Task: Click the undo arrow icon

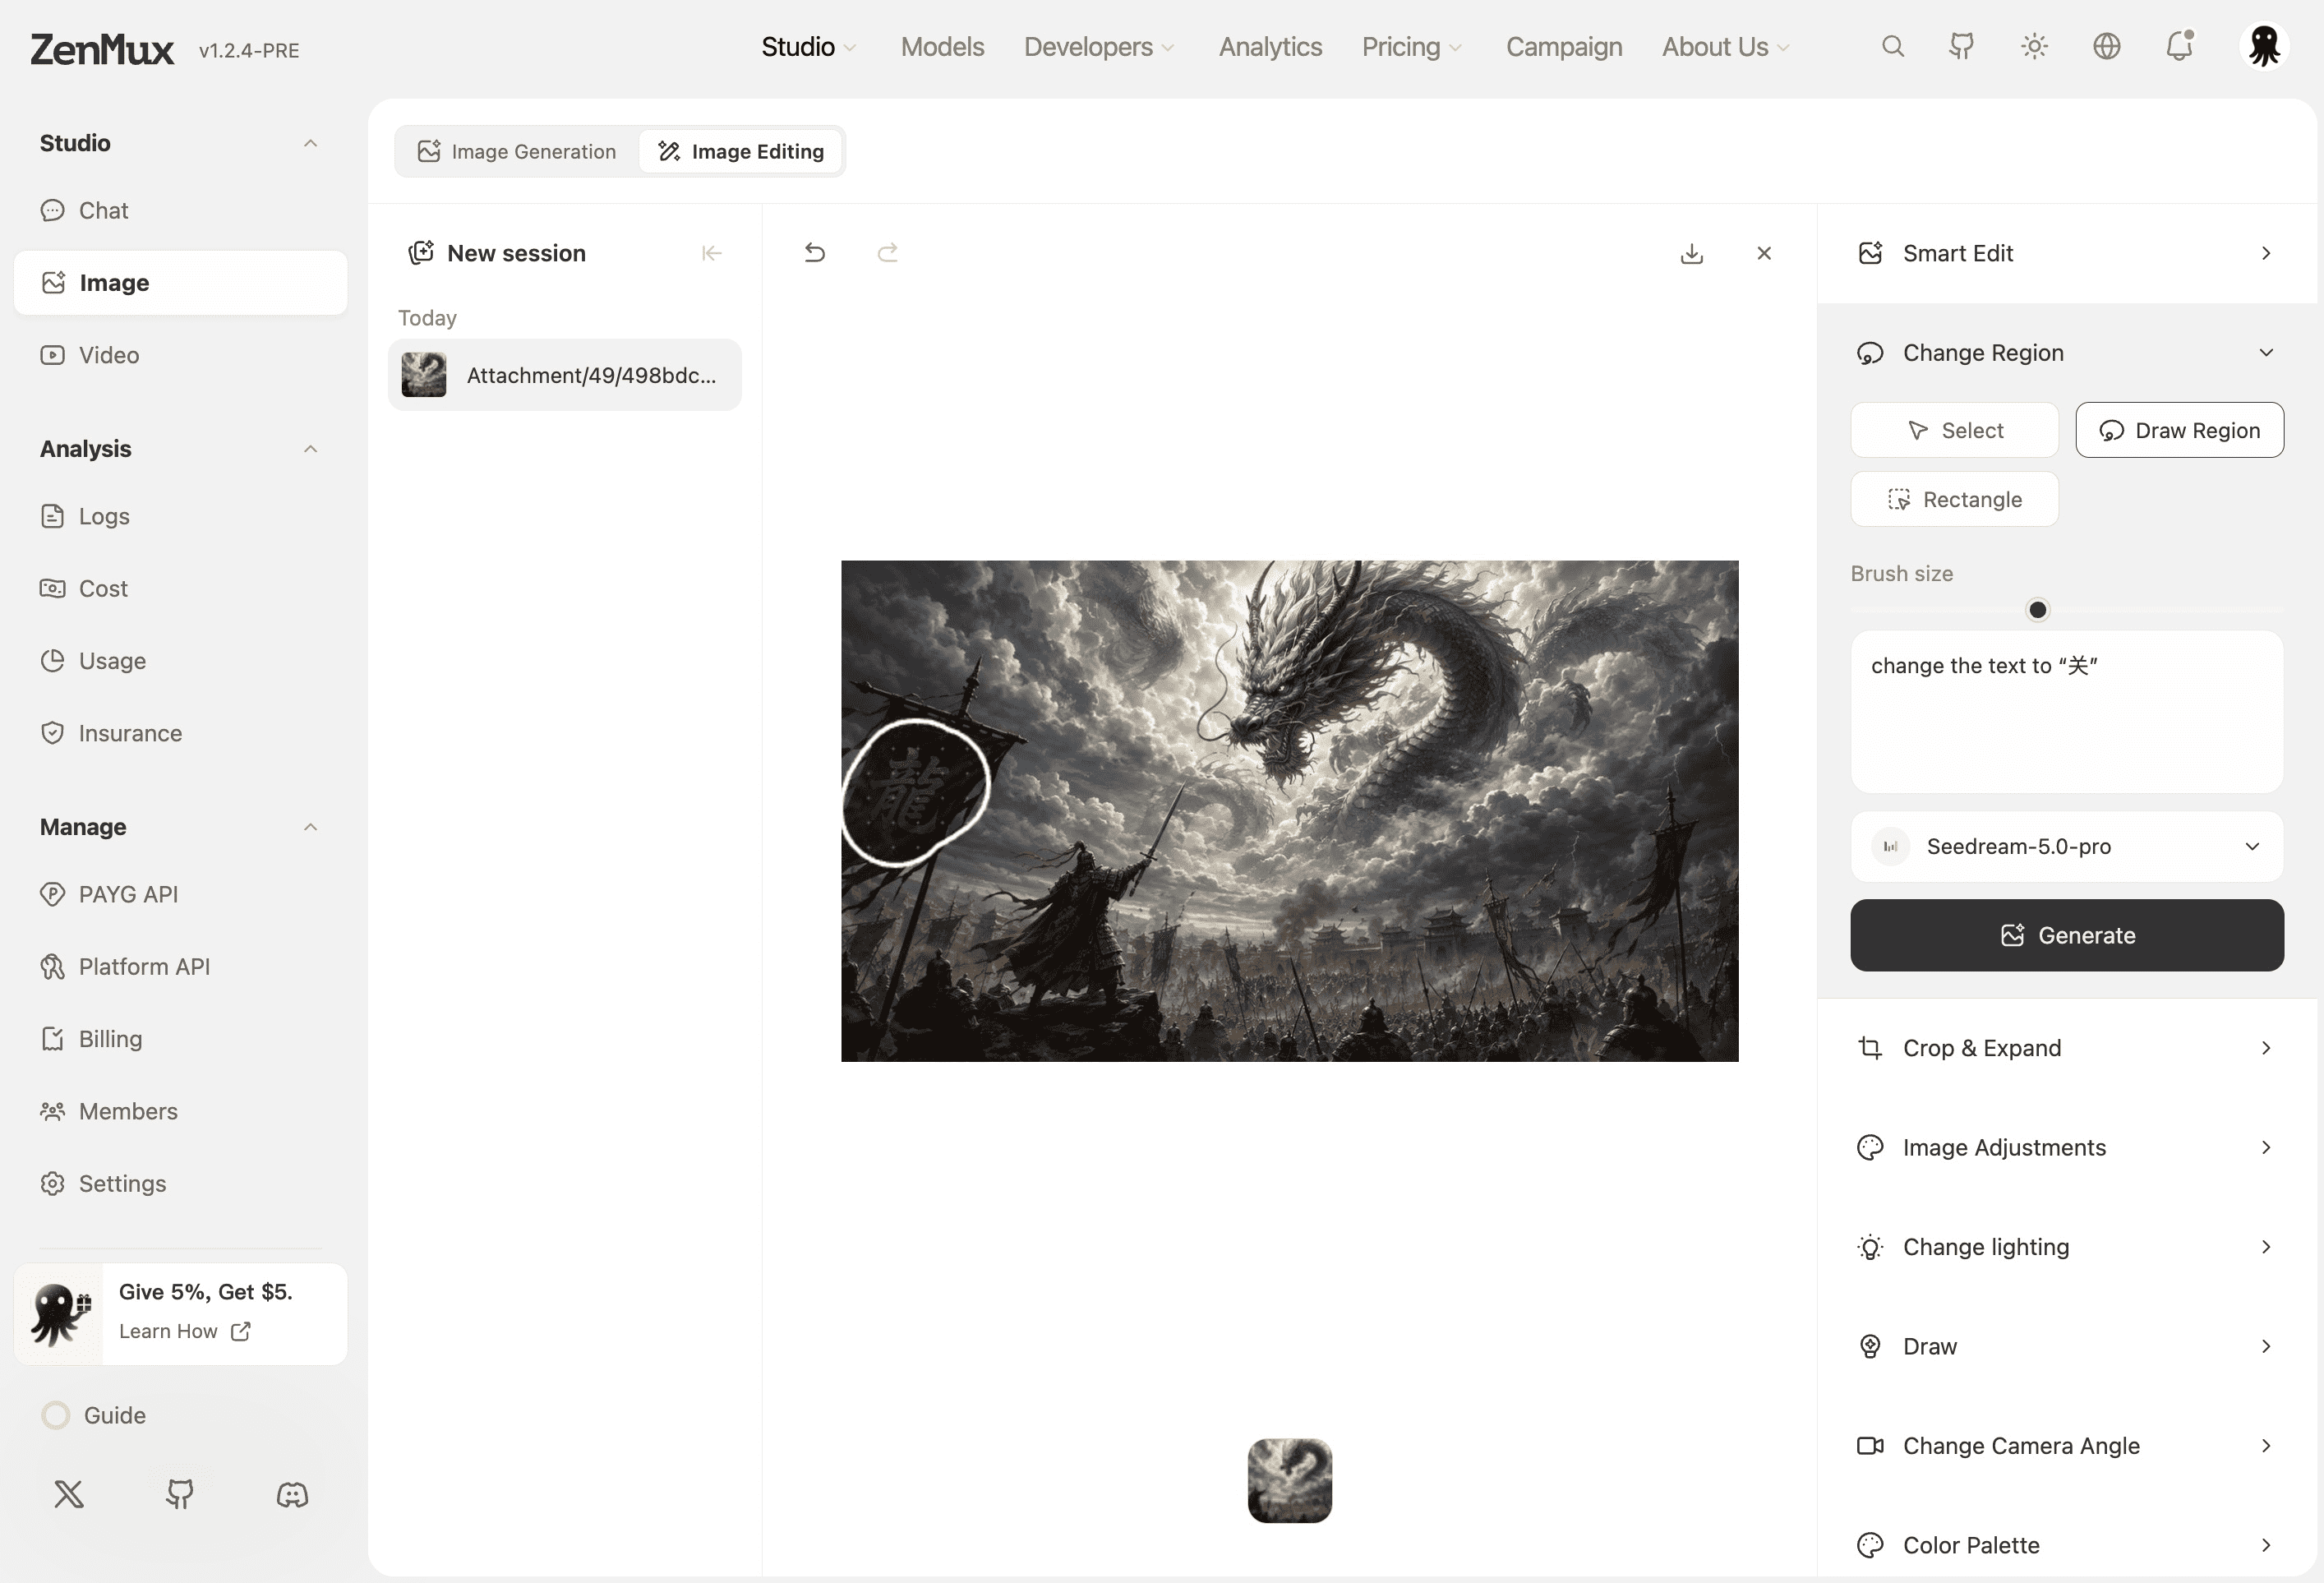Action: pos(815,253)
